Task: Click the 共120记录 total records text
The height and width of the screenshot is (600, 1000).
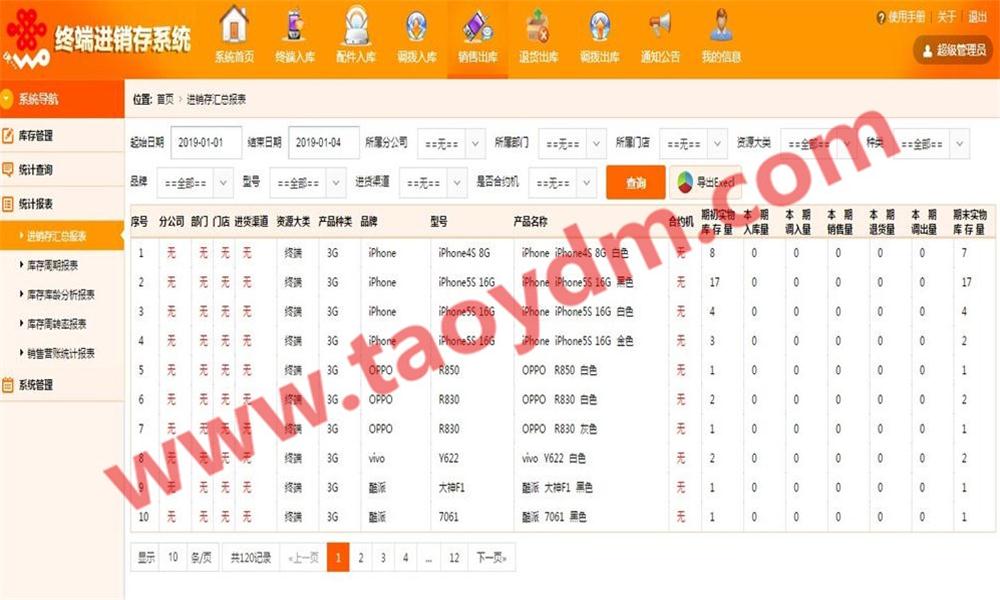Action: [251, 558]
